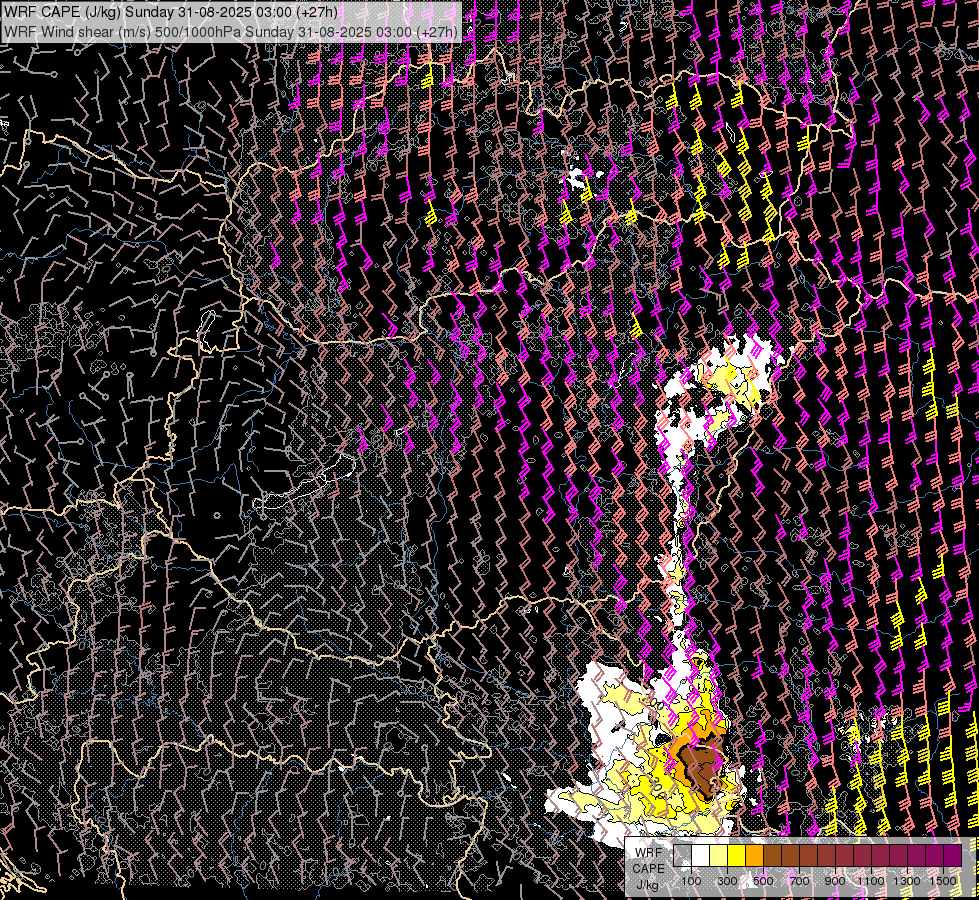Click the legend label '300'
Screen dimensions: 979x900
(727, 881)
